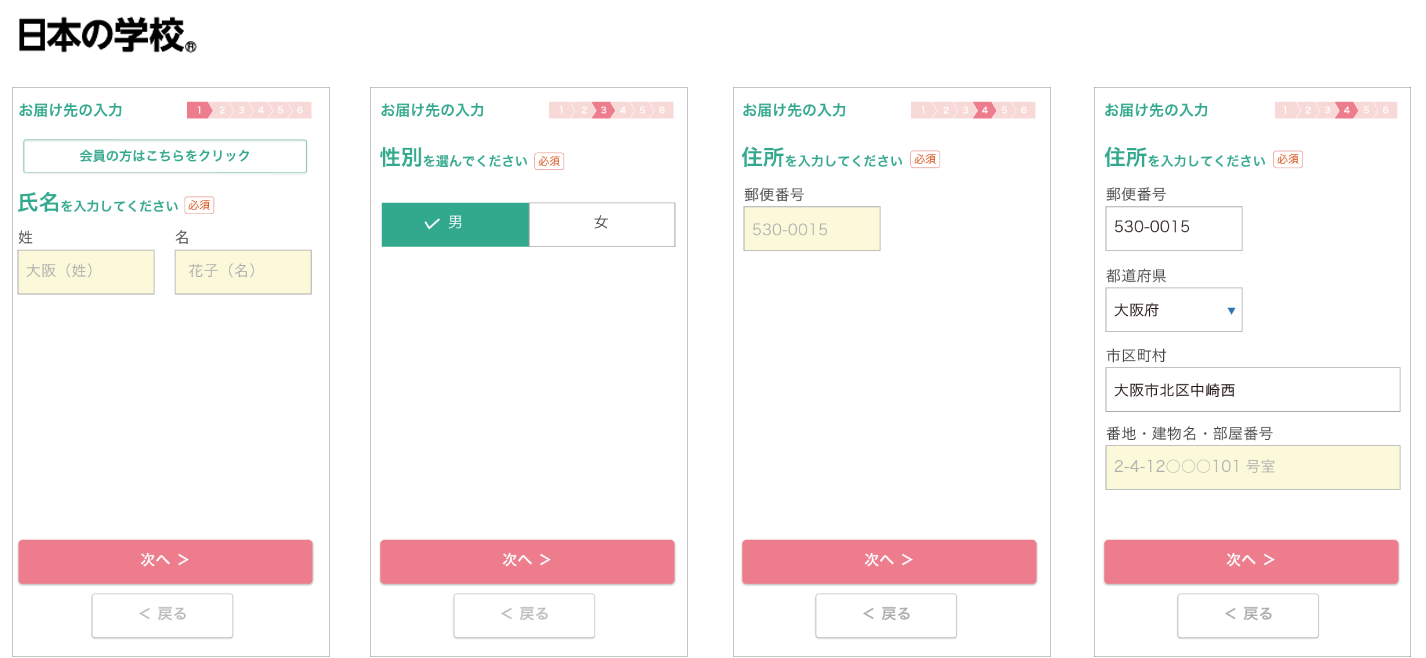Click 次へ in the gender selection panel

527,561
